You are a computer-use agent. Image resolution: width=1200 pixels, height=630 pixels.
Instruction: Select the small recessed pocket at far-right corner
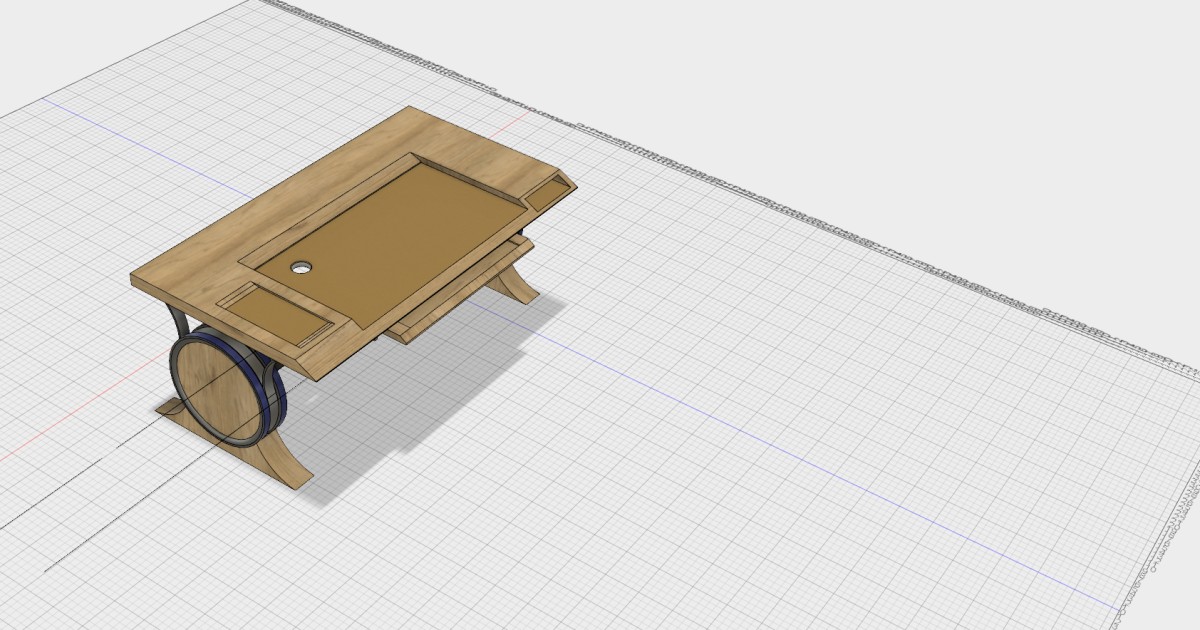546,192
